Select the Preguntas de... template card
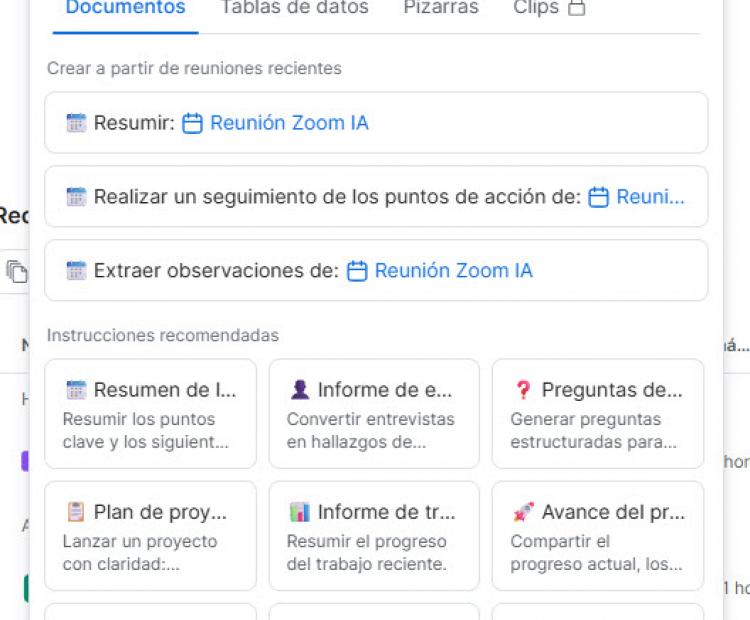Image resolution: width=750 pixels, height=620 pixels. pyautogui.click(x=598, y=413)
